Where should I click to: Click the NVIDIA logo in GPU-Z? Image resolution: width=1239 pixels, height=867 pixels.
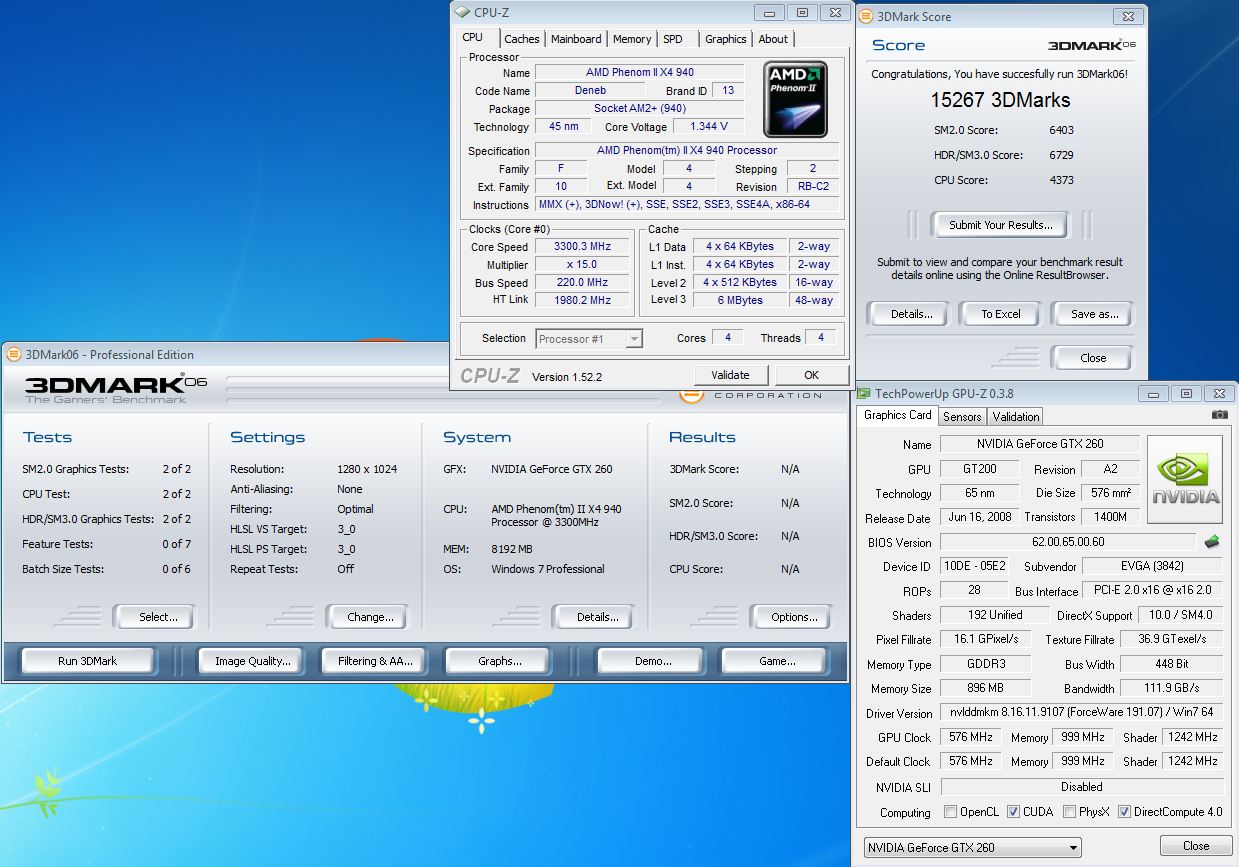1185,480
